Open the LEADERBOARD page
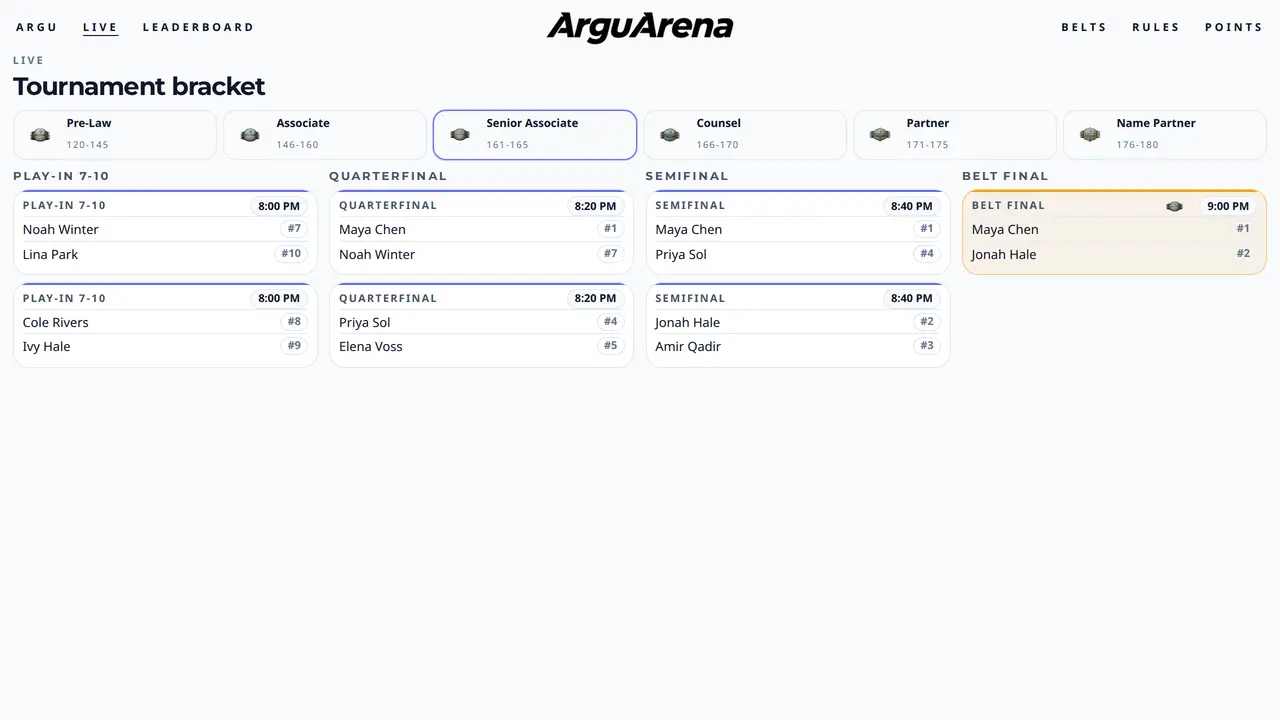The image size is (1280, 720). click(198, 27)
